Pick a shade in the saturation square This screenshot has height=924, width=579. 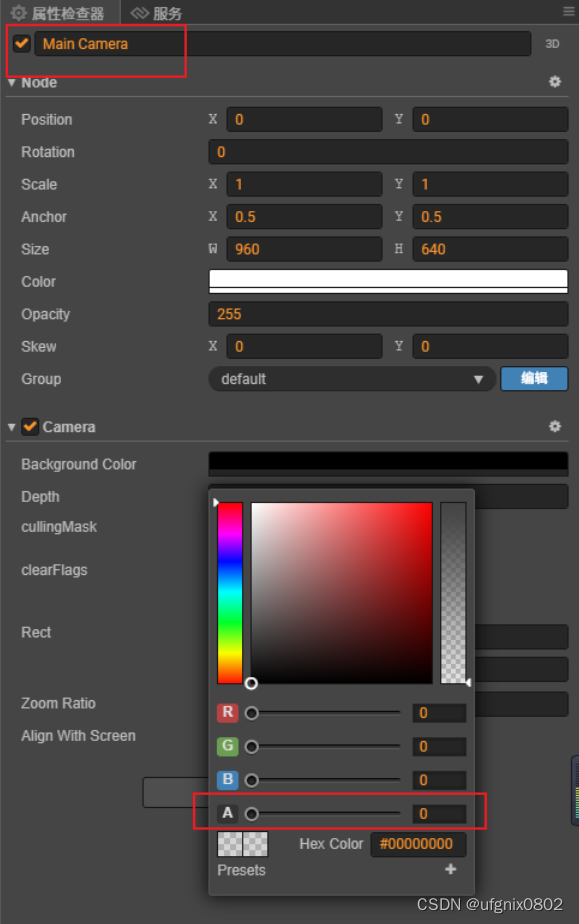[342, 593]
